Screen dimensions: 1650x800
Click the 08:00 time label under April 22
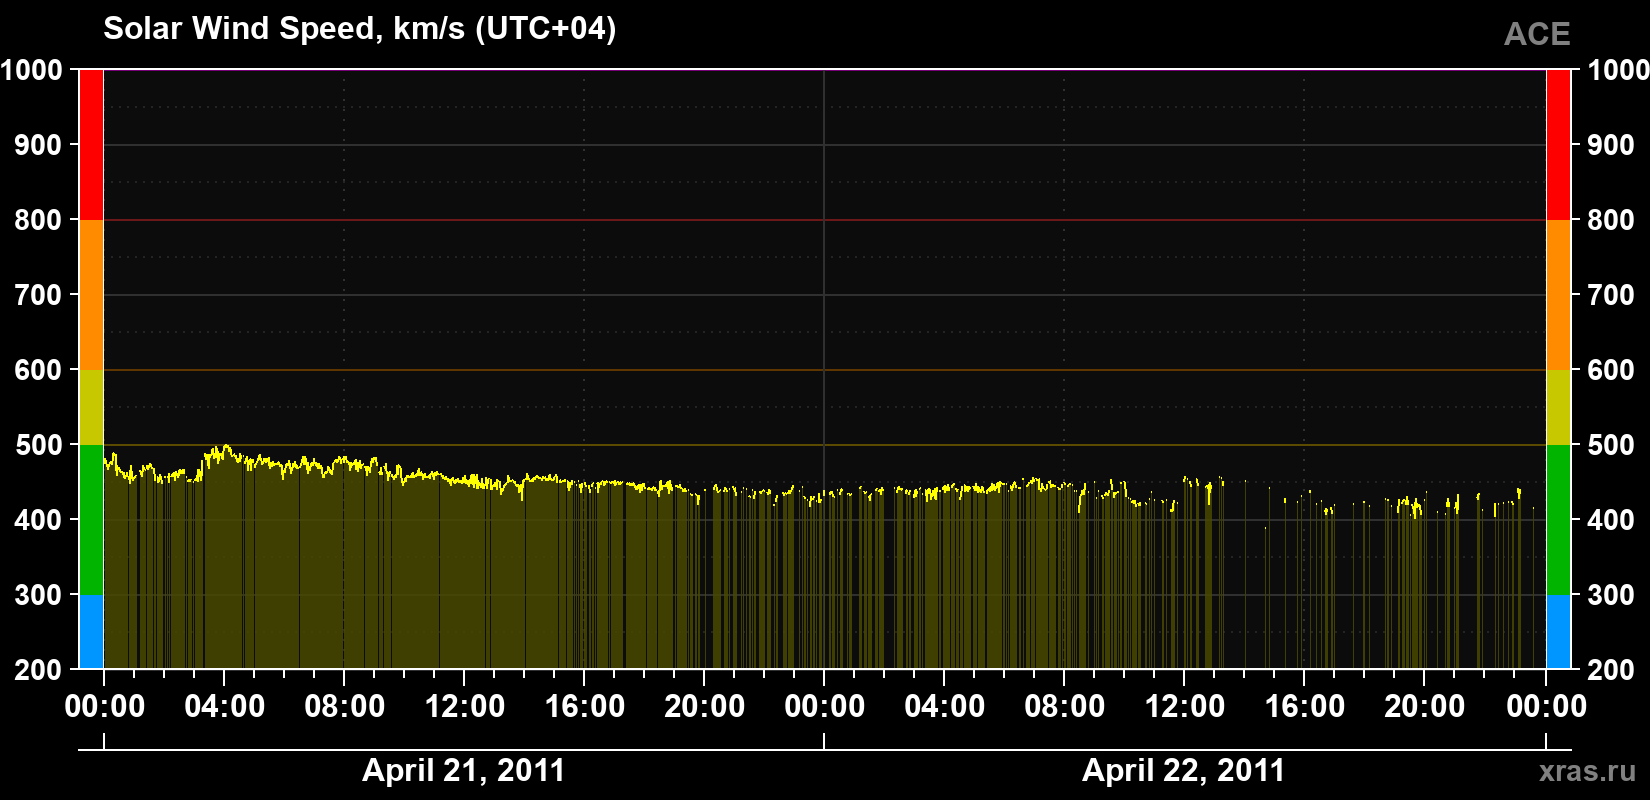[x=1065, y=707]
